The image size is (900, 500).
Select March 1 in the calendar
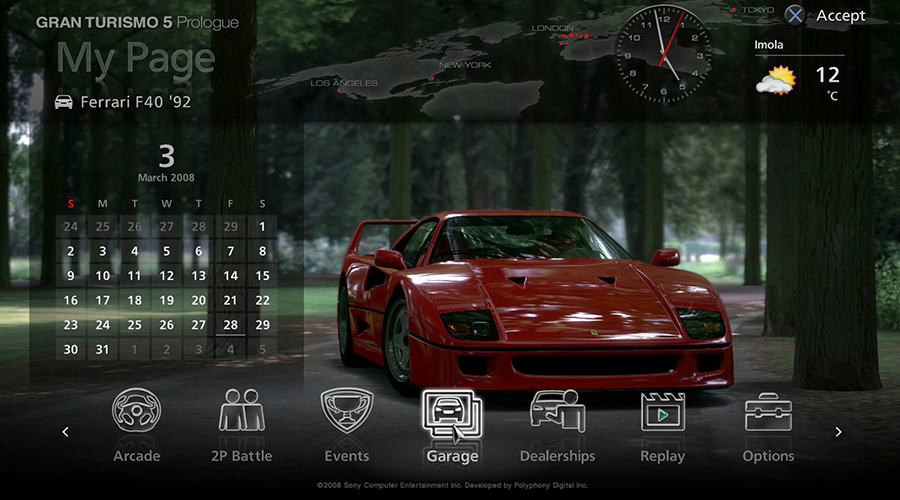pyautogui.click(x=262, y=227)
